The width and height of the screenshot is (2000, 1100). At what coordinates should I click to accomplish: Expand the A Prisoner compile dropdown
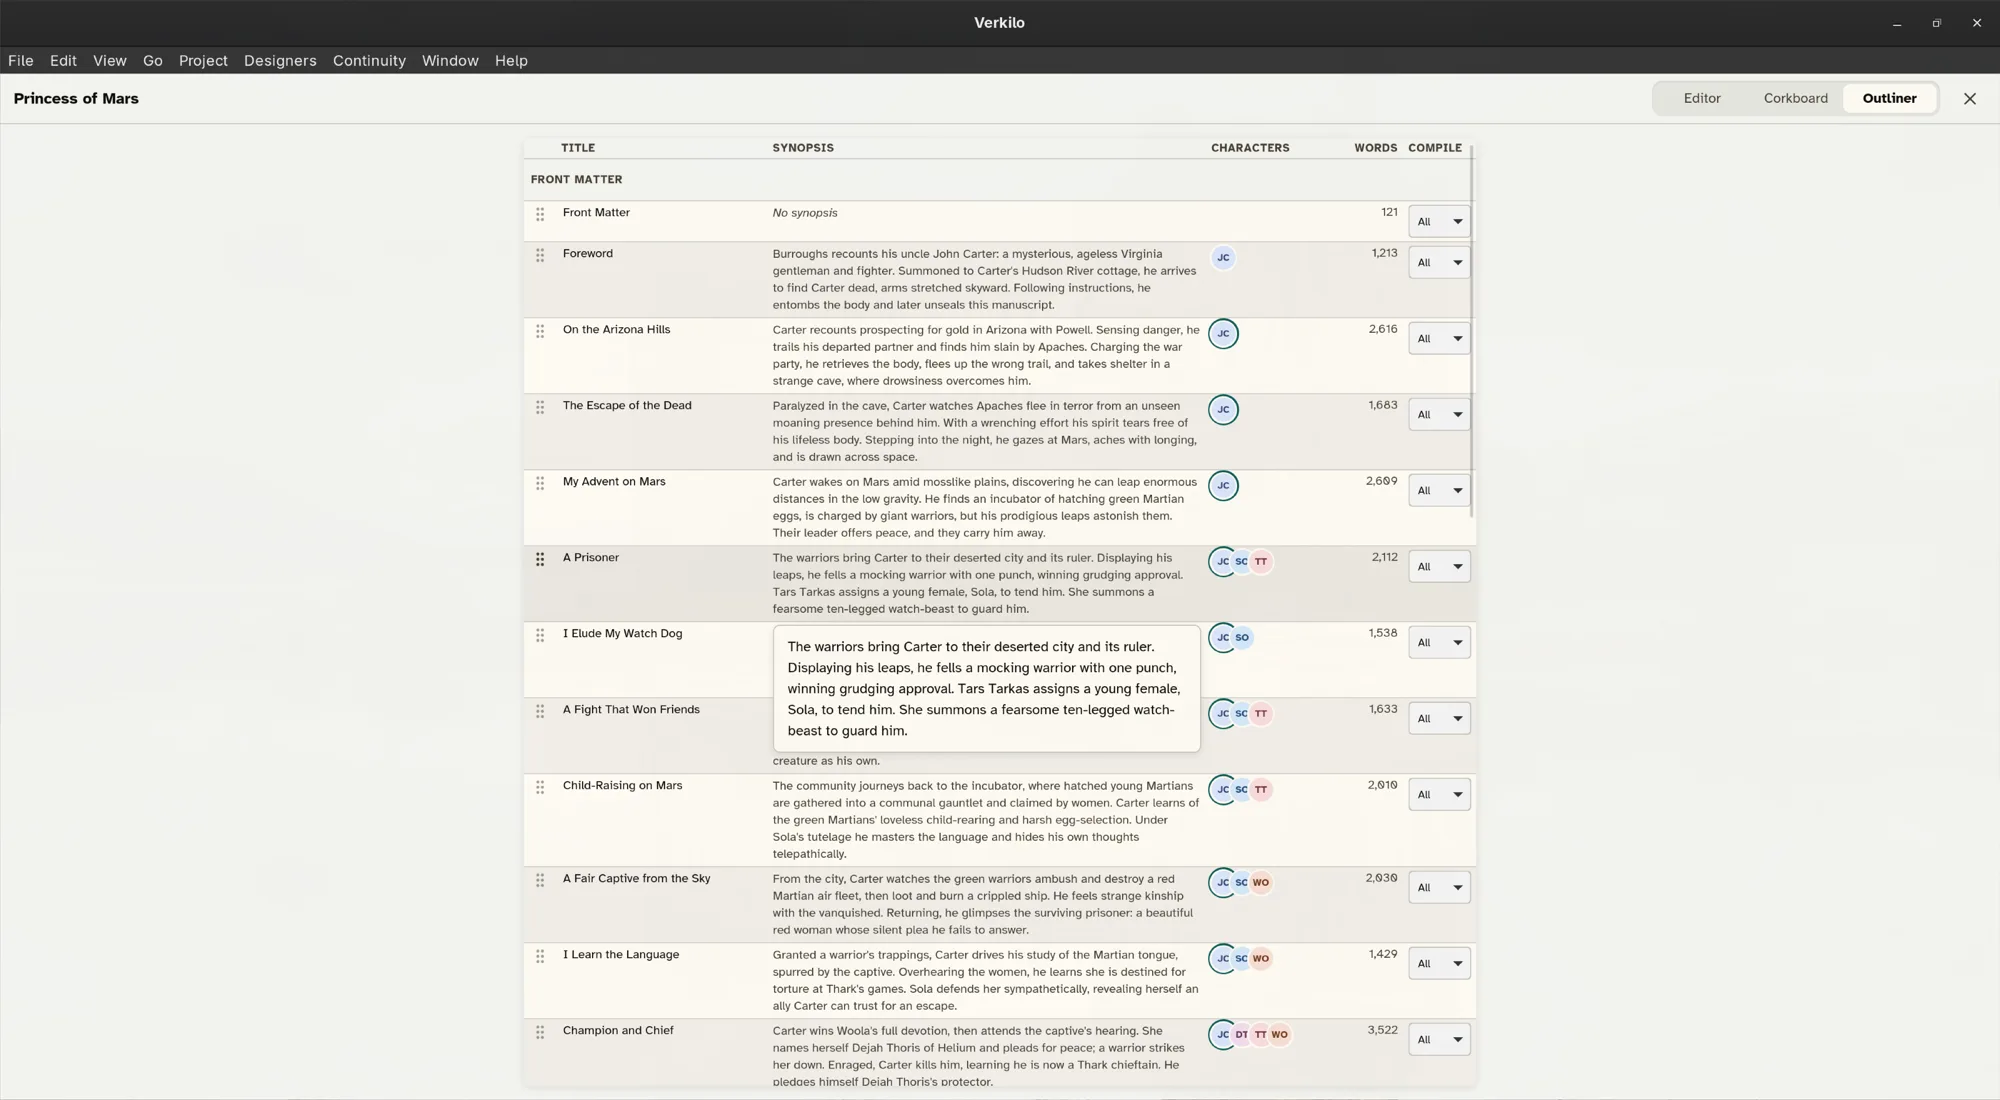[x=1439, y=567]
